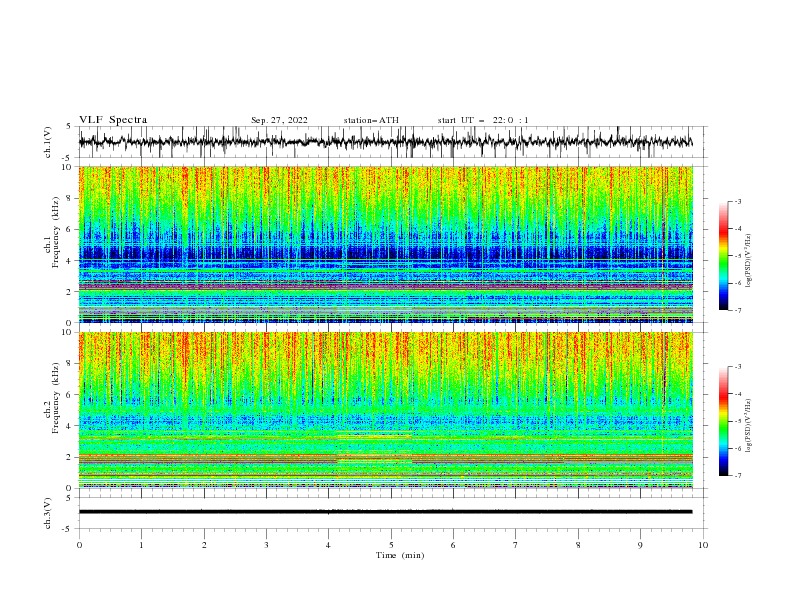The width and height of the screenshot is (792, 612).
Task: Click the ch.2 VLF spectrogram image
Action: pos(385,410)
